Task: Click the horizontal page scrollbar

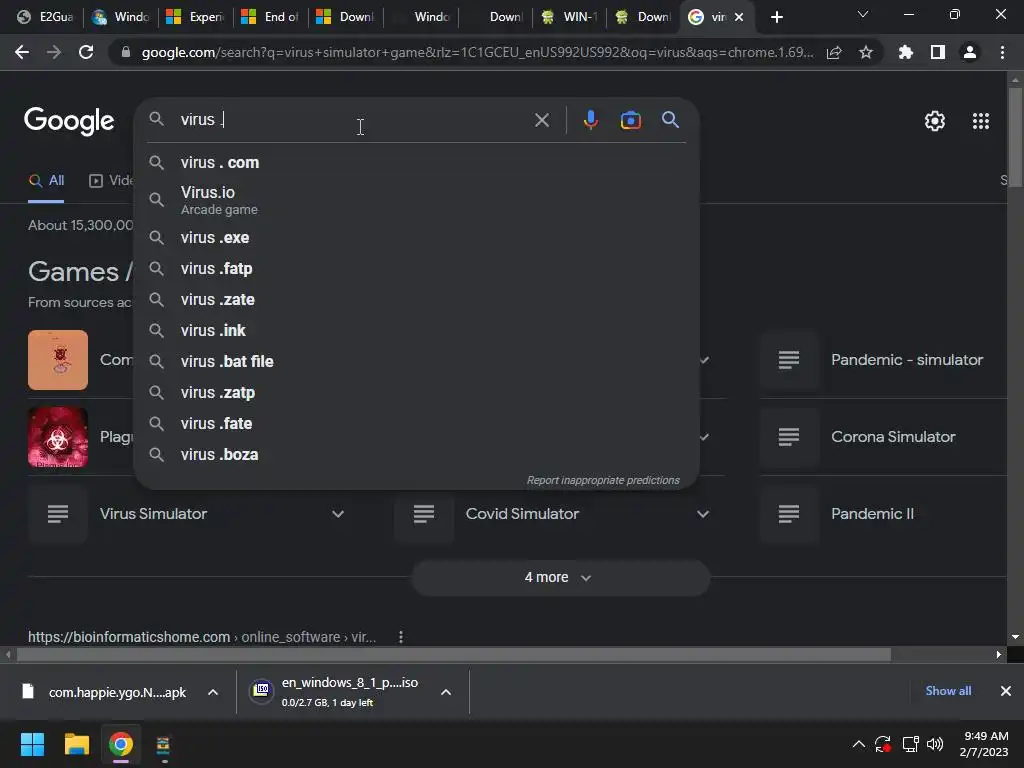Action: 453,654
